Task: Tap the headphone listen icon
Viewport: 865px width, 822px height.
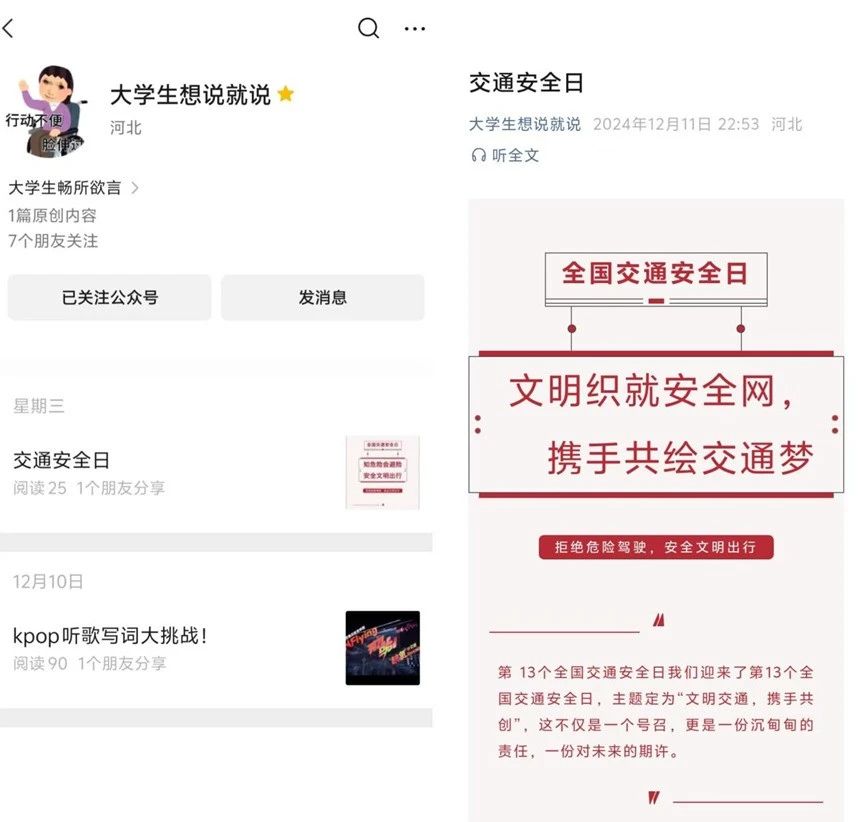Action: point(478,156)
